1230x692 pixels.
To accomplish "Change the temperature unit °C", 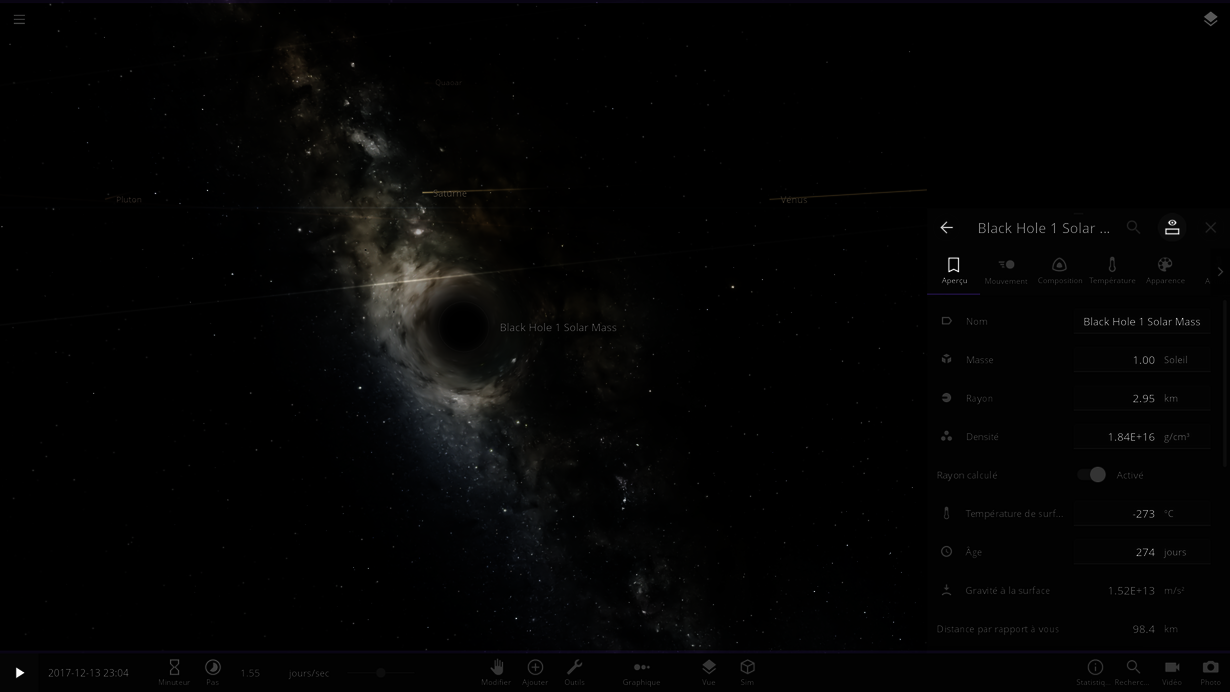I will (1169, 514).
